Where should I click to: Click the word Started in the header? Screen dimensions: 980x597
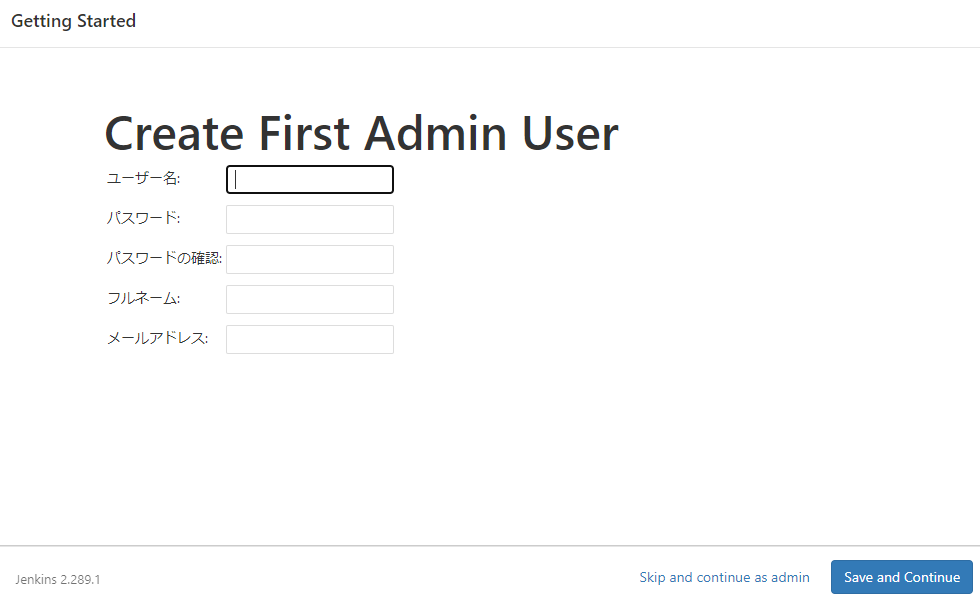click(106, 21)
